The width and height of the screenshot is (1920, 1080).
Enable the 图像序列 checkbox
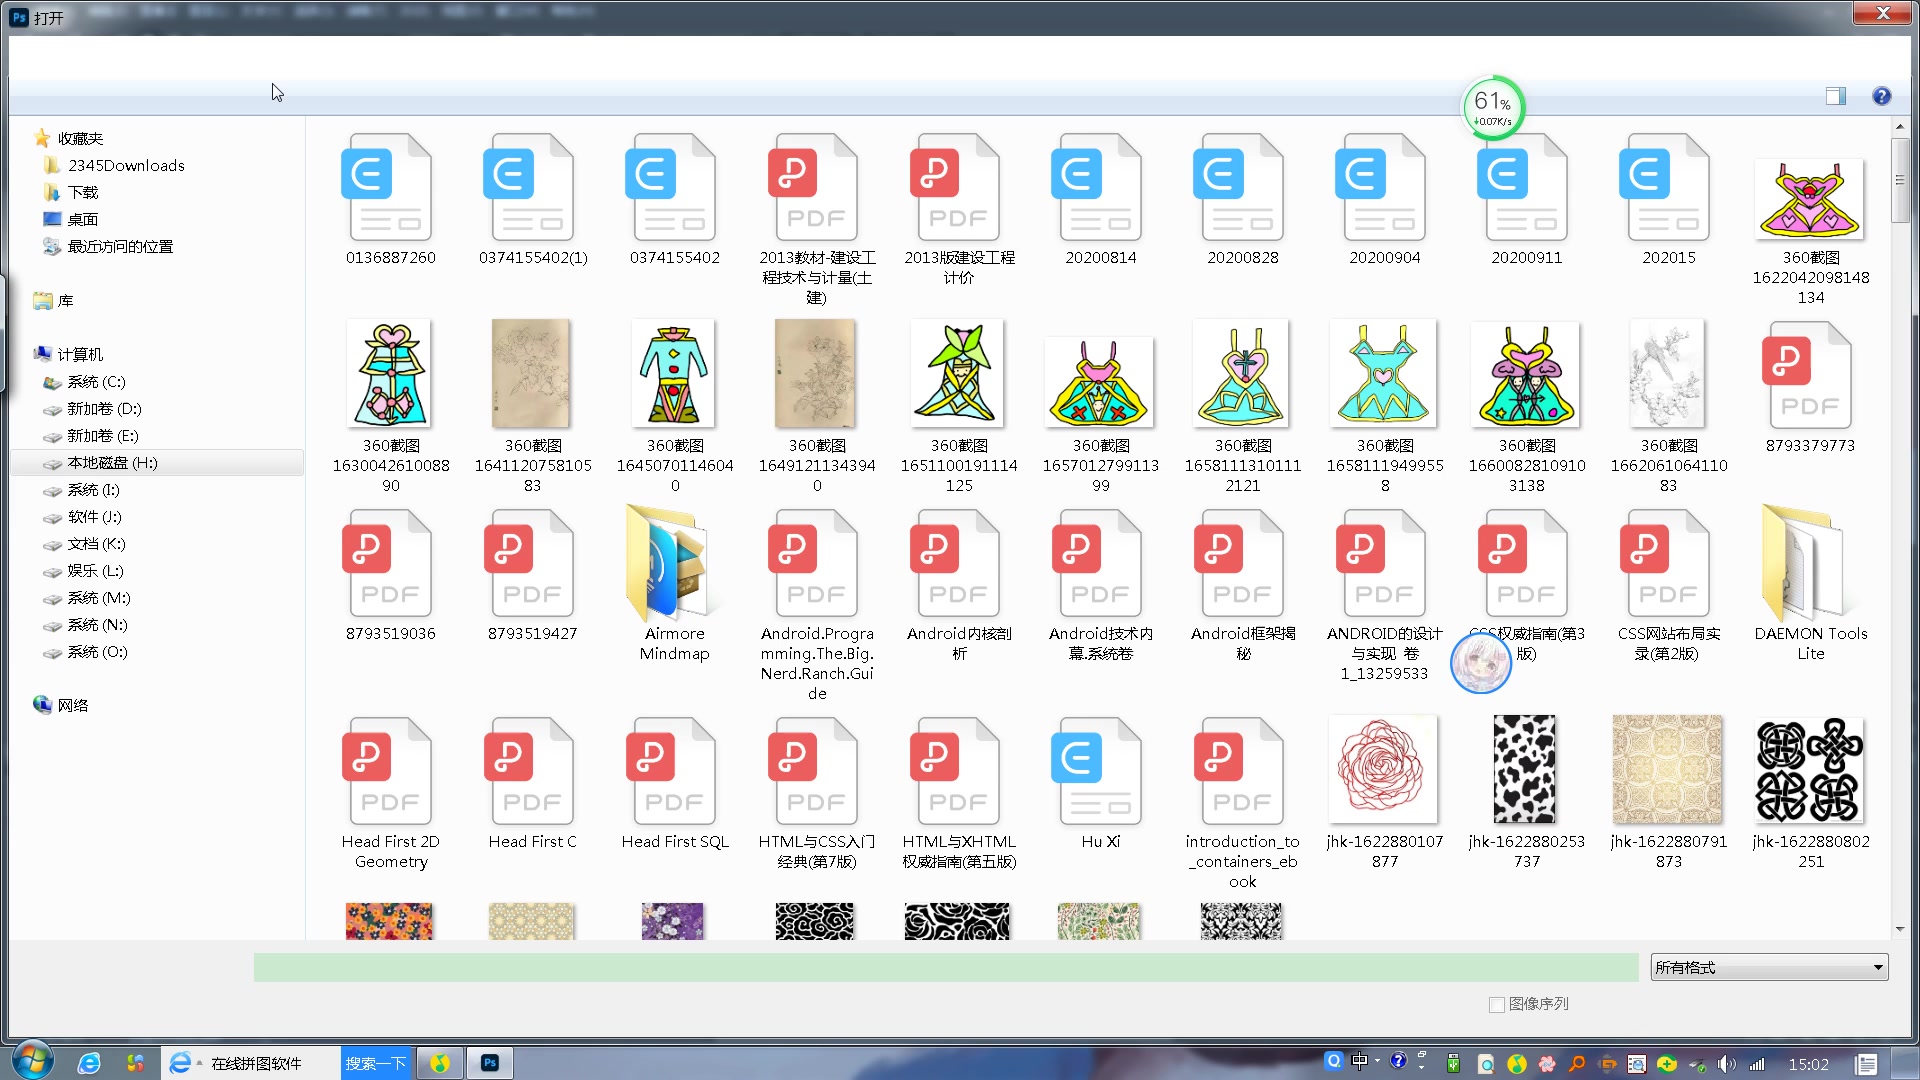click(x=1497, y=1004)
